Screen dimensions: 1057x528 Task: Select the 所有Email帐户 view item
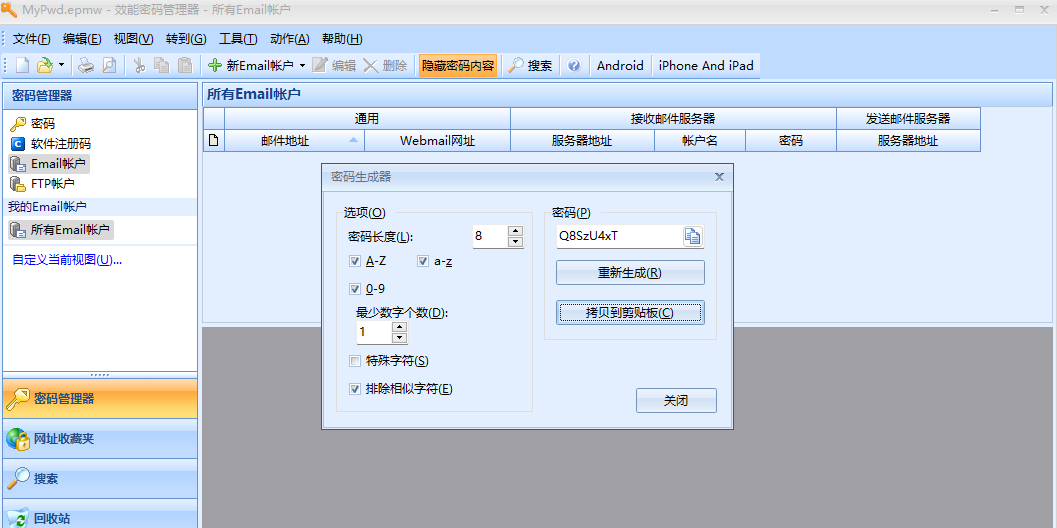(x=61, y=230)
